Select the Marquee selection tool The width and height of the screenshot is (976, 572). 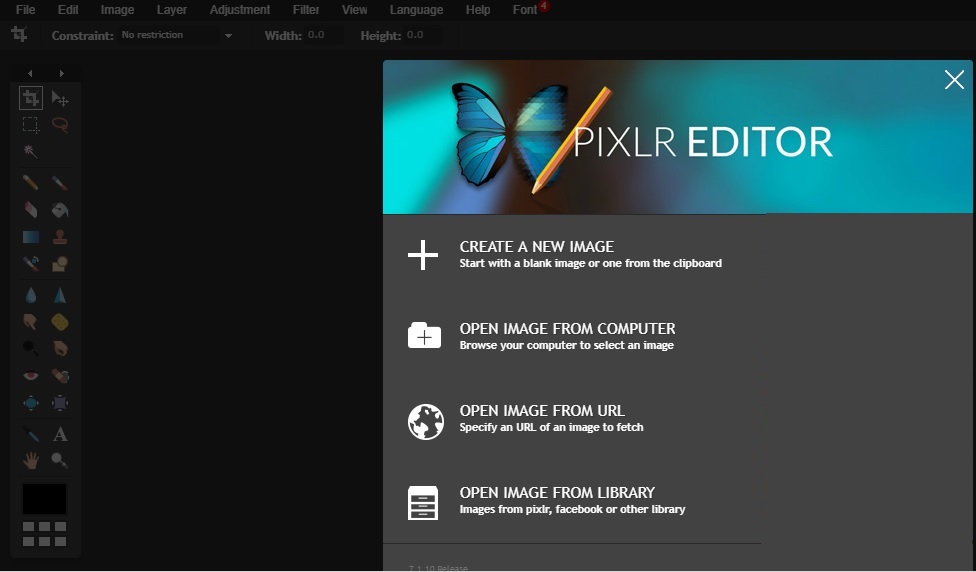30,124
